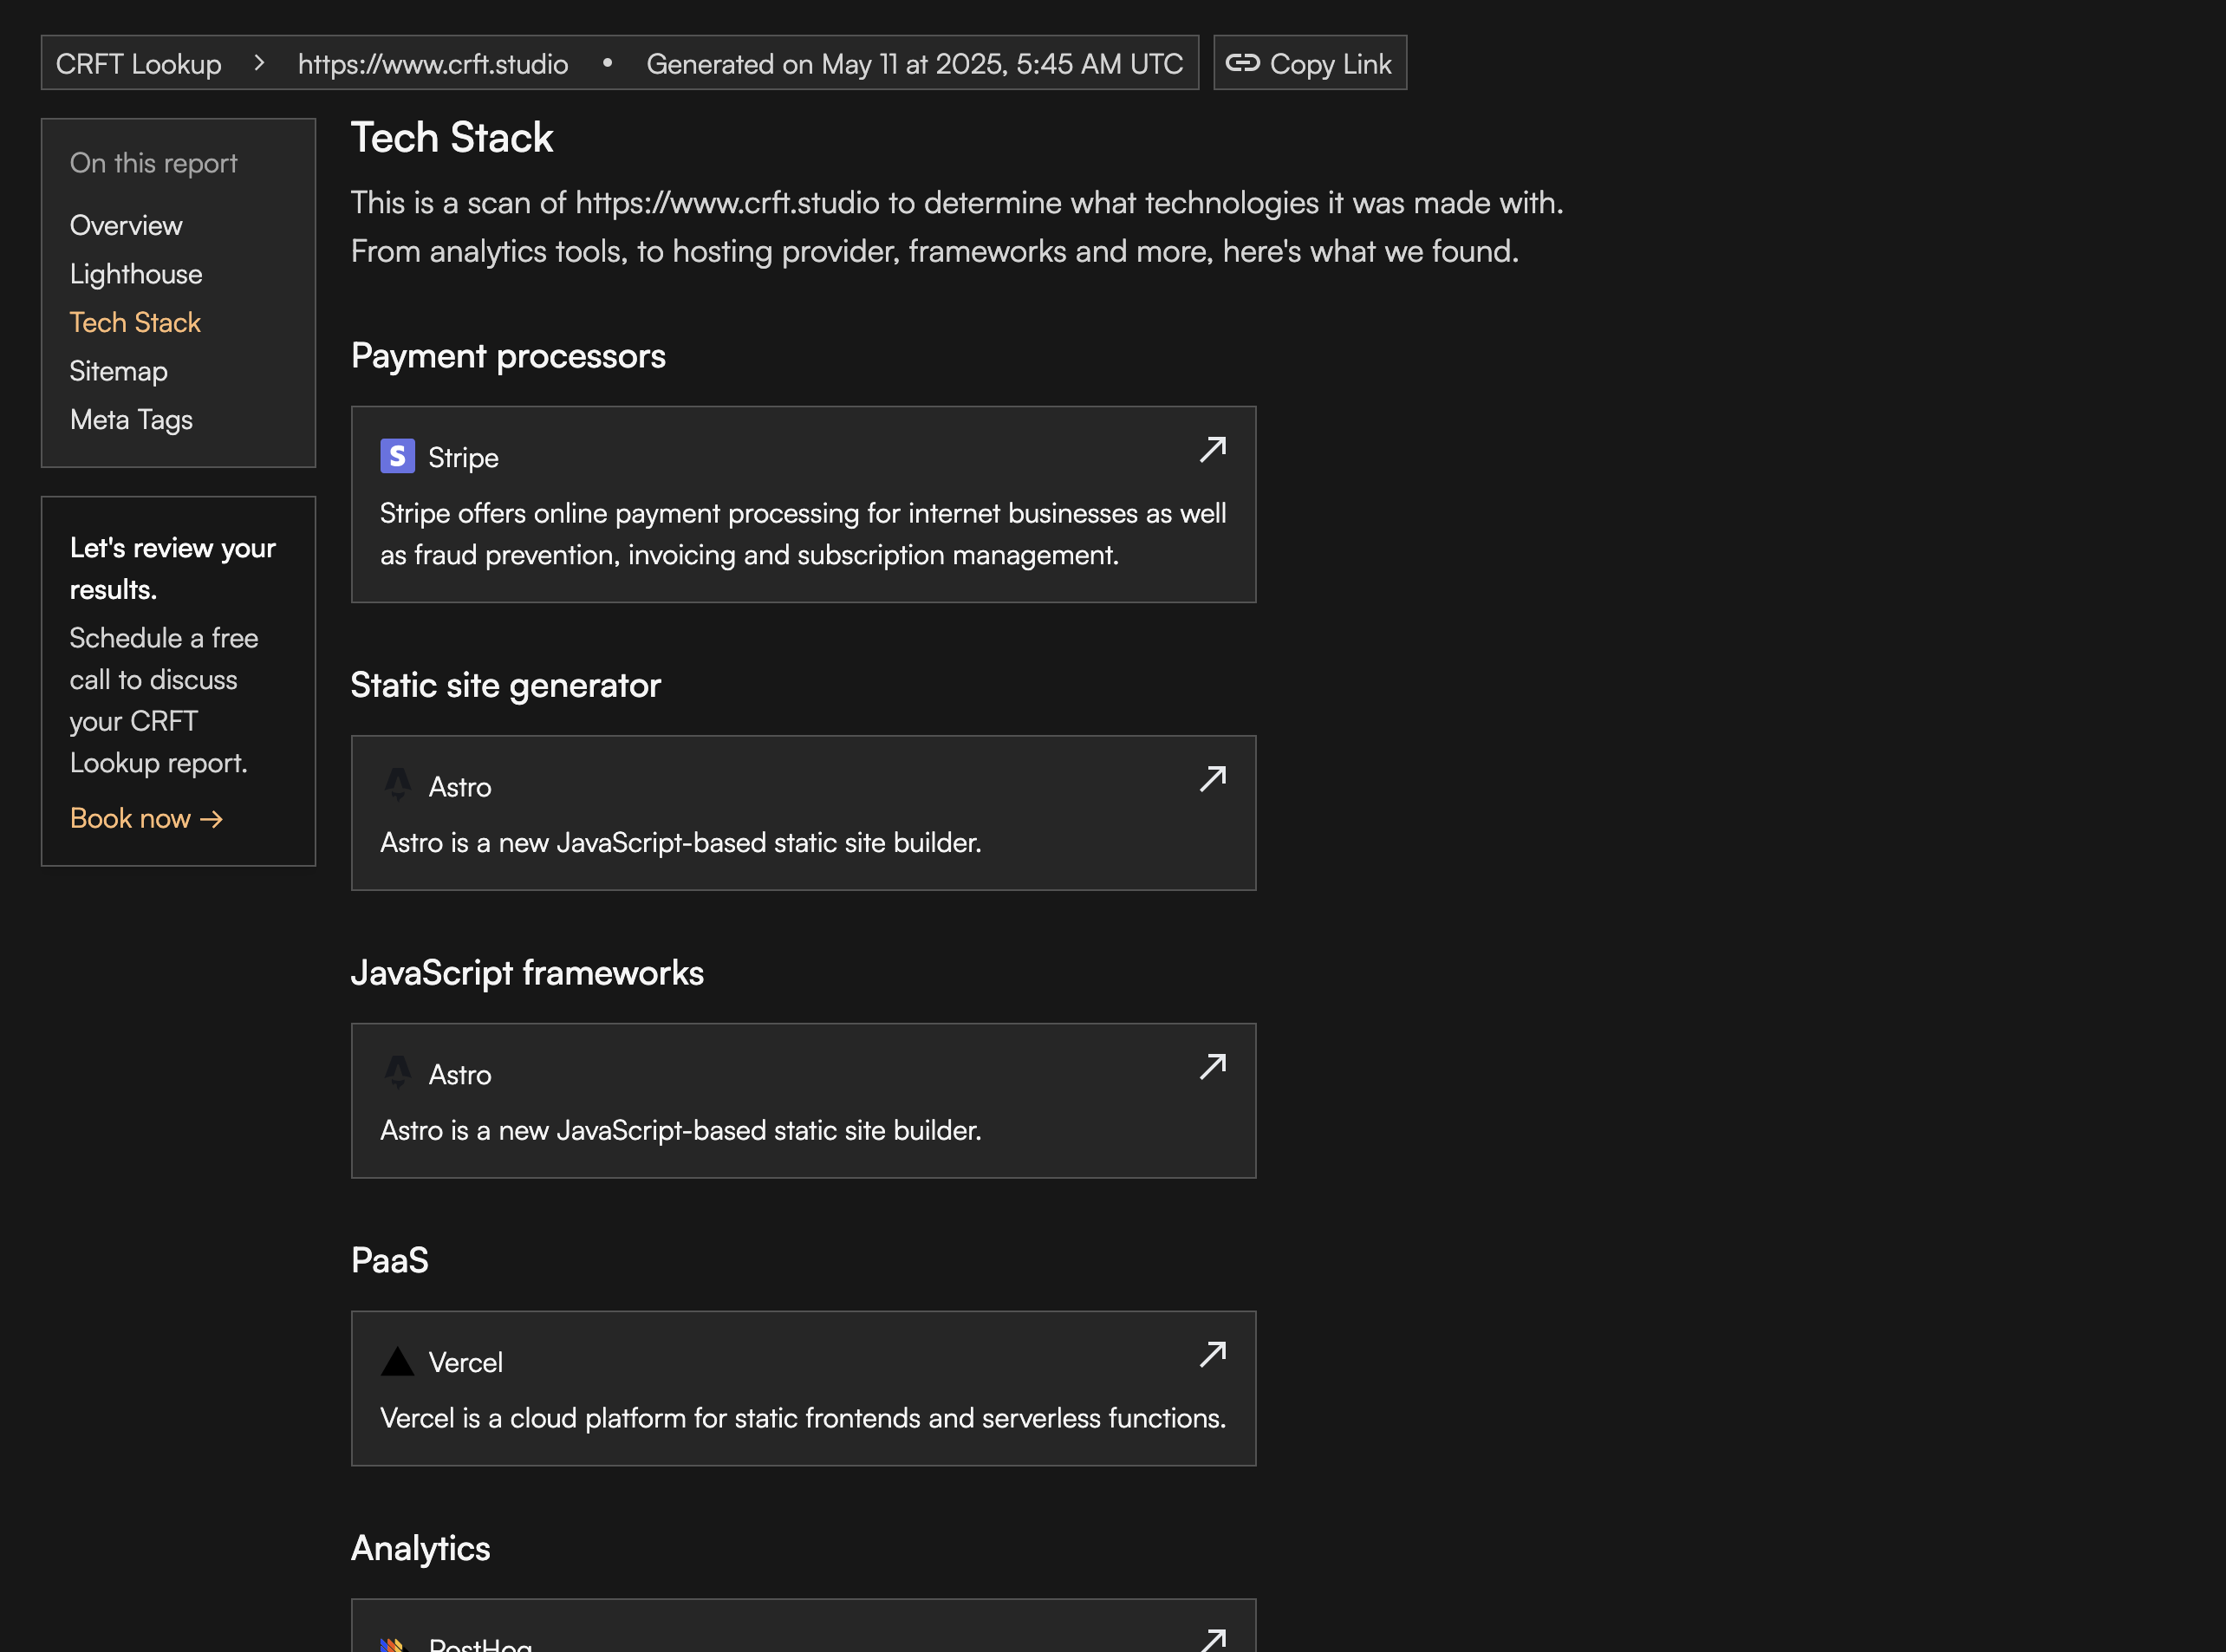
Task: Jump to Lighthouse section
Action: [x=136, y=274]
